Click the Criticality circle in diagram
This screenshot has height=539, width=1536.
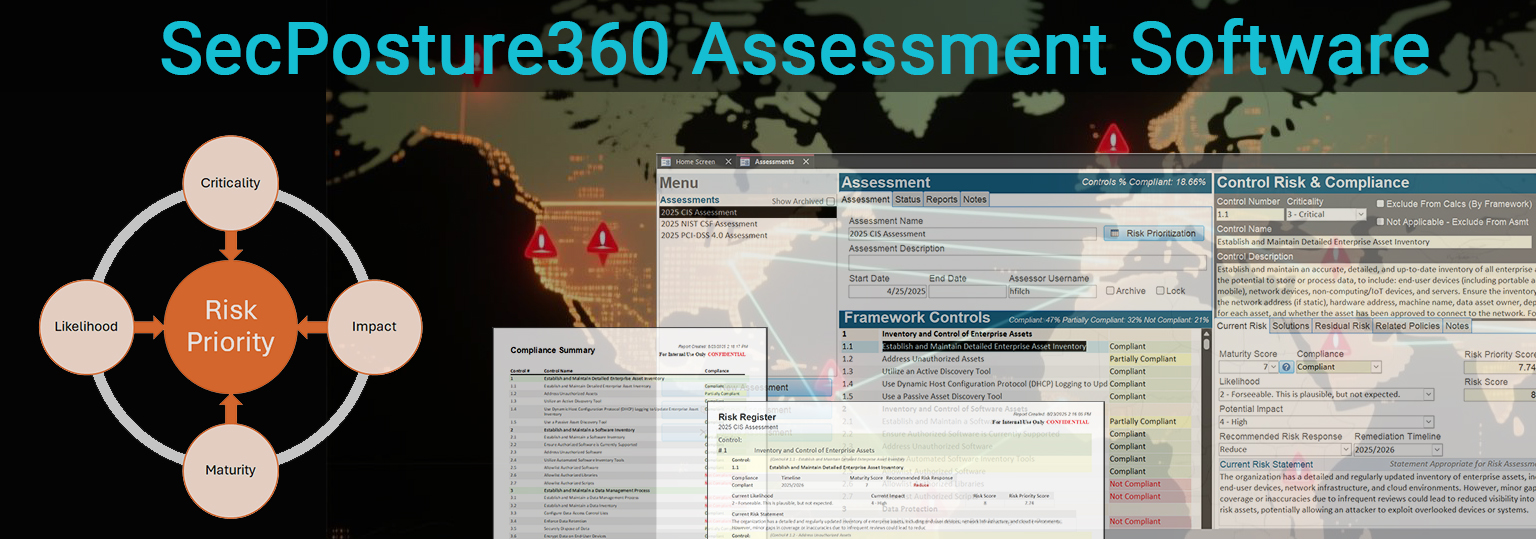[231, 183]
